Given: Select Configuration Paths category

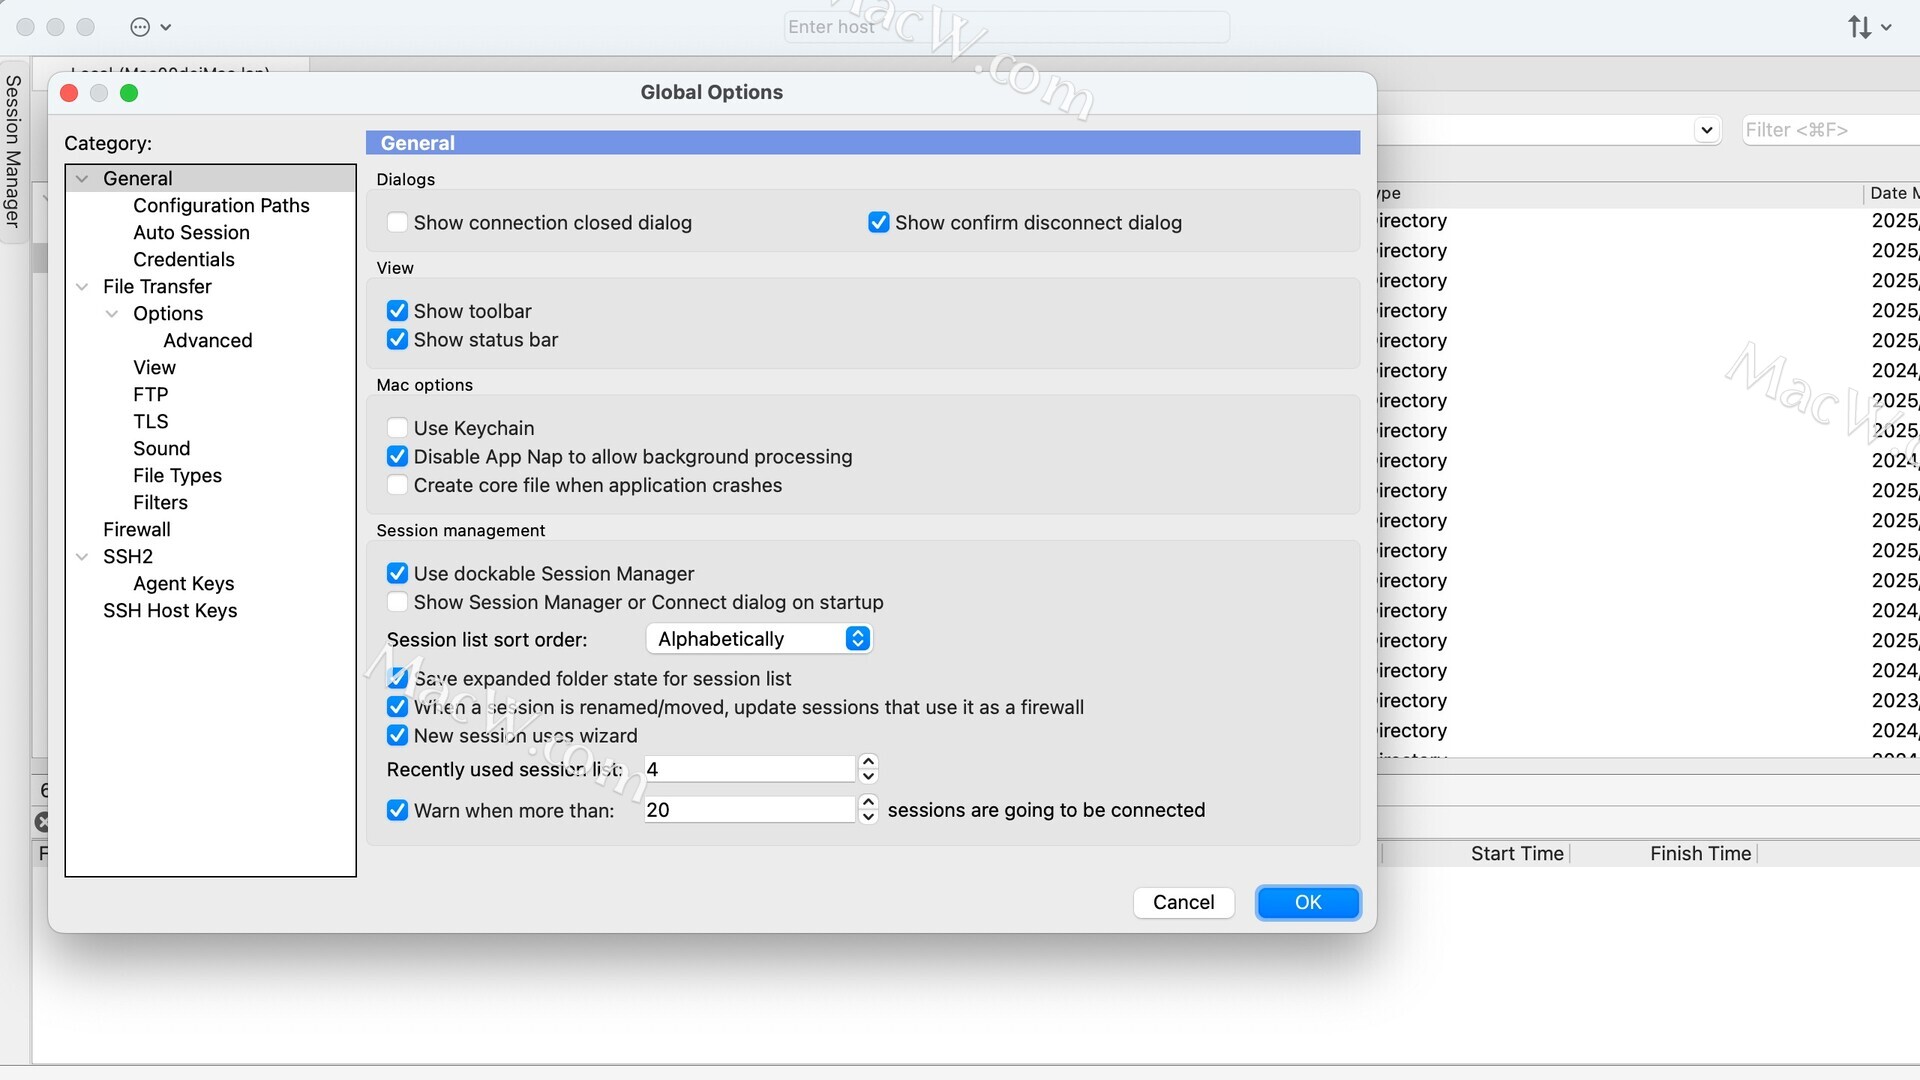Looking at the screenshot, I should (221, 205).
